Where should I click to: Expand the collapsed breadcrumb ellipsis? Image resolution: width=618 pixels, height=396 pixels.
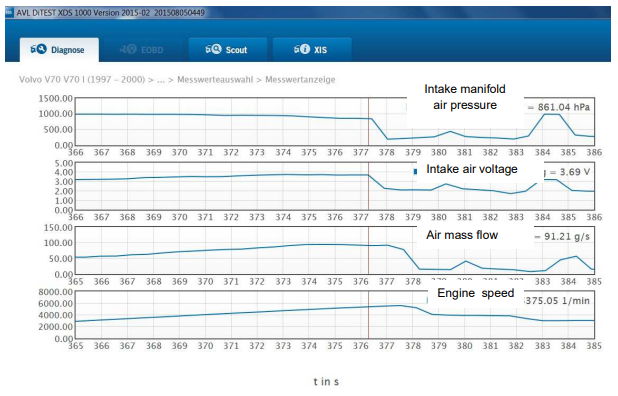coord(161,80)
